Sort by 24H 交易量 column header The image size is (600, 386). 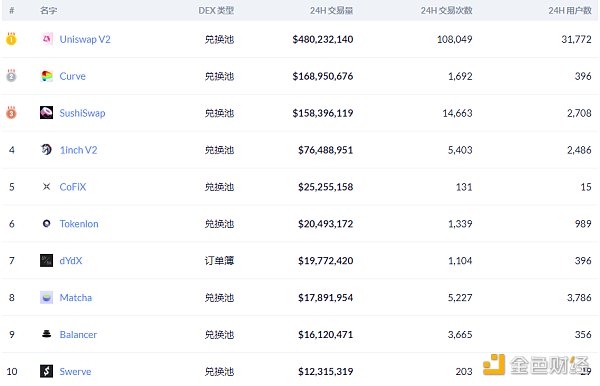coord(331,11)
